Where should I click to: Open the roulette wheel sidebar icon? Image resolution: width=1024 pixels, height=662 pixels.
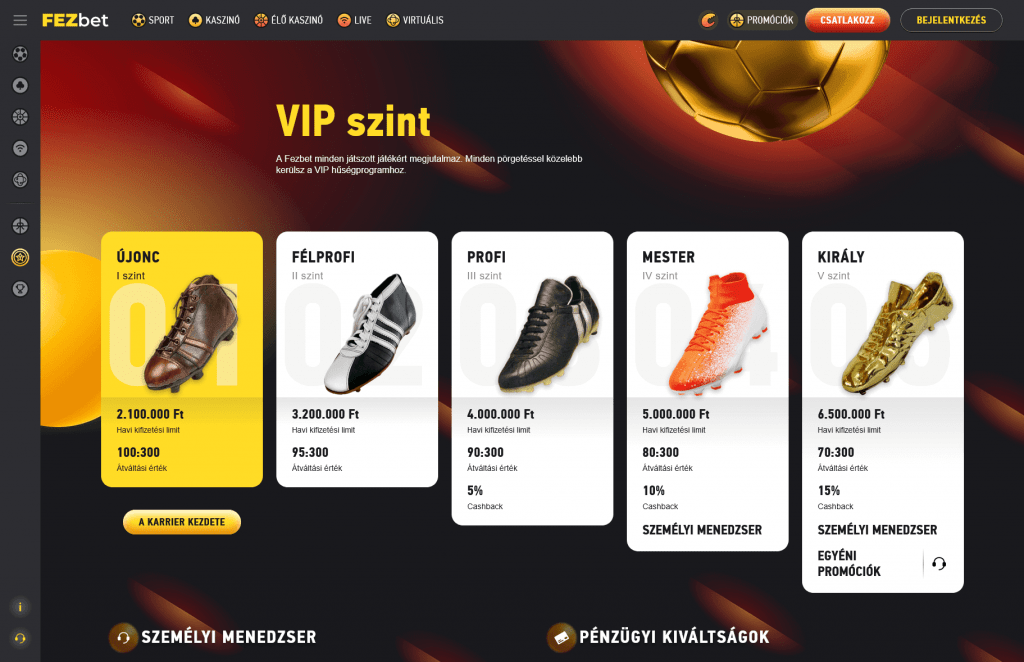pyautogui.click(x=20, y=117)
